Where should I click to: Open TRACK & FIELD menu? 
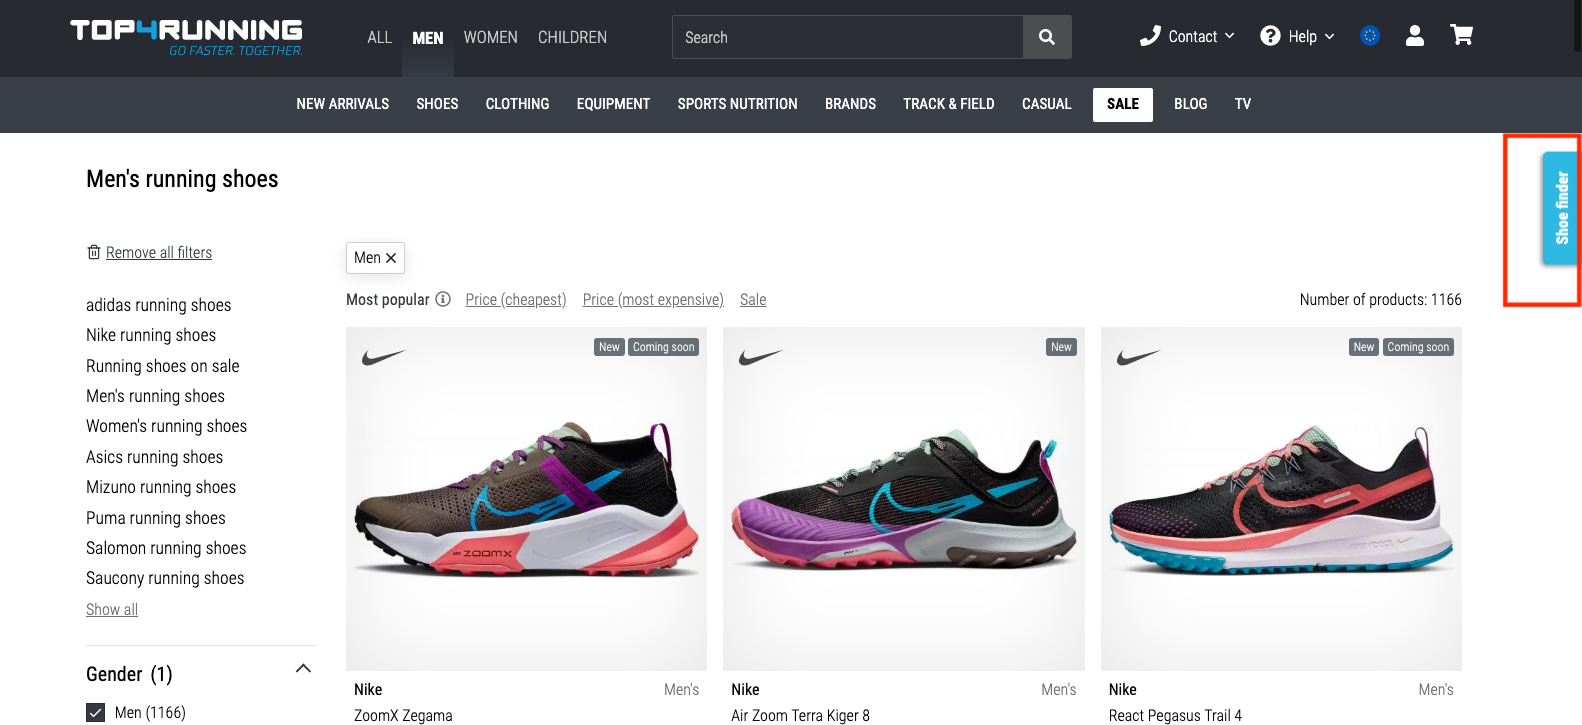point(949,104)
